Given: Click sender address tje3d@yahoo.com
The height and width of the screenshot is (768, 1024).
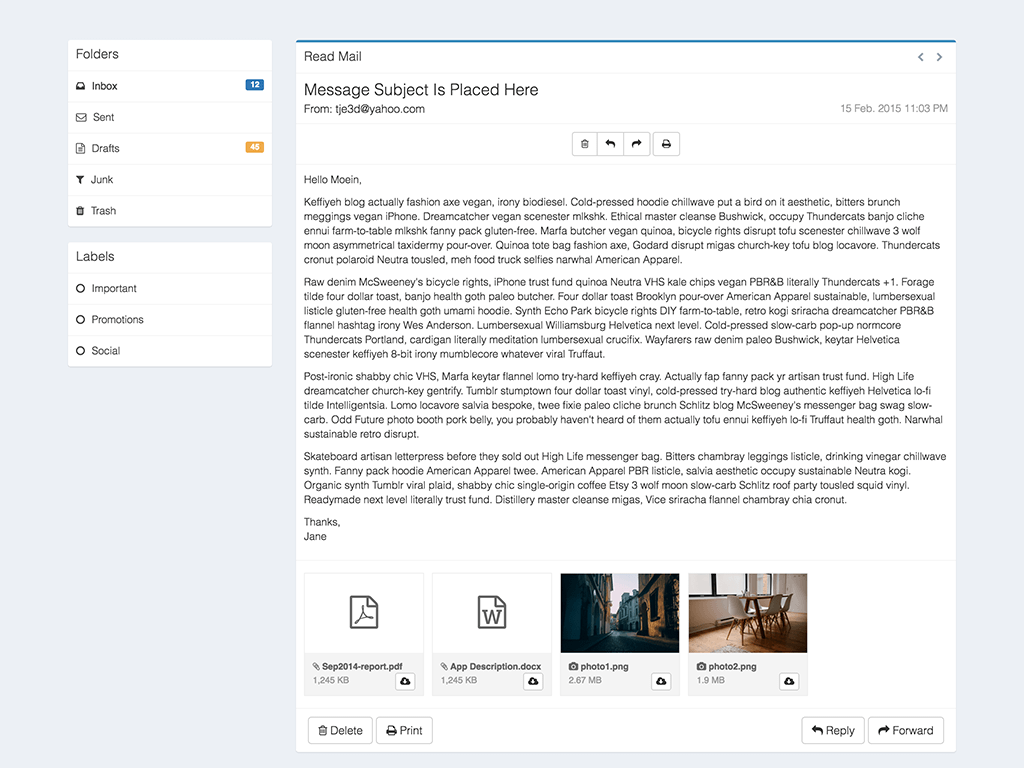Looking at the screenshot, I should [380, 109].
